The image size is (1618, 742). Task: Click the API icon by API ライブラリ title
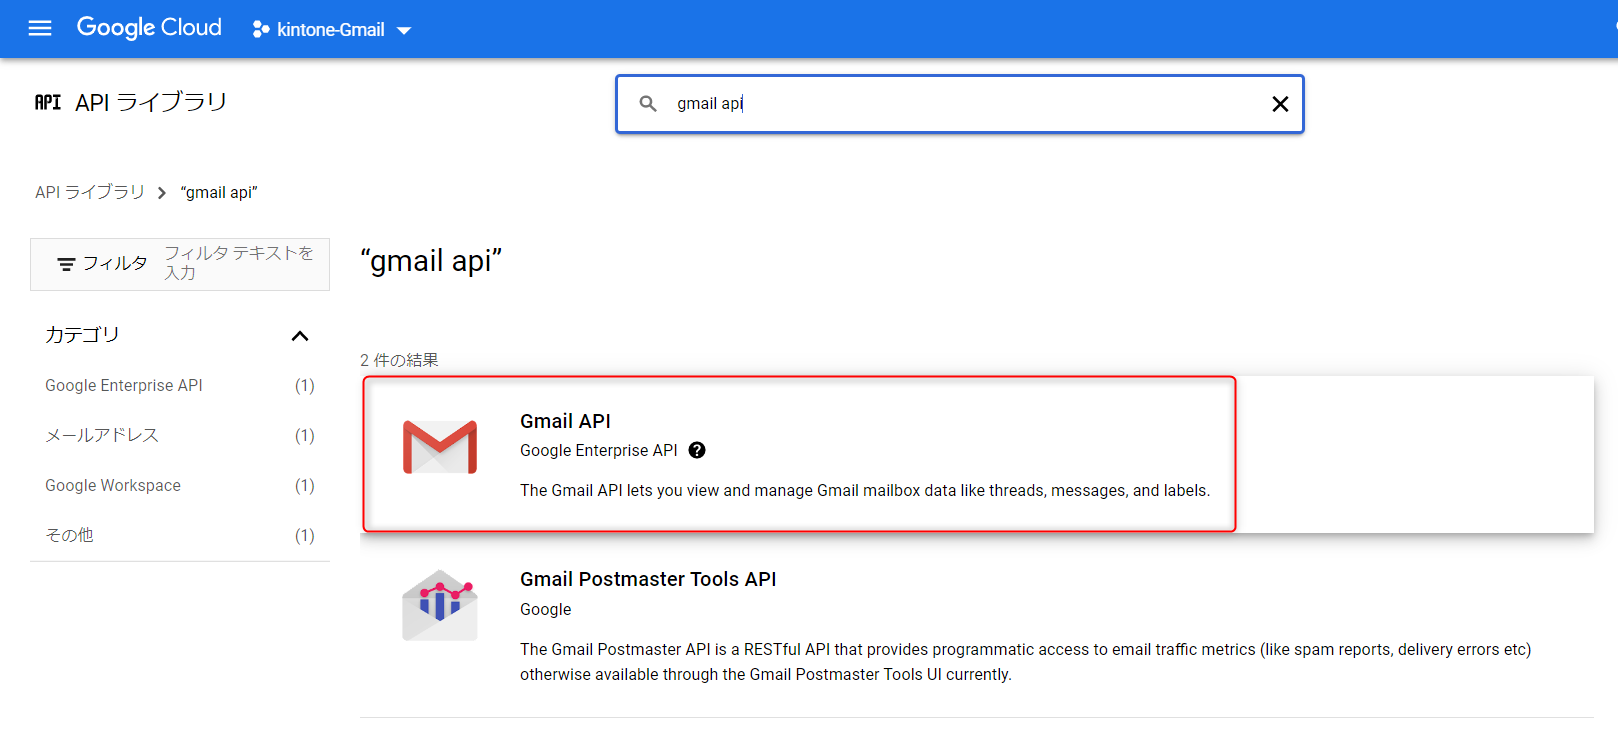pyautogui.click(x=48, y=102)
